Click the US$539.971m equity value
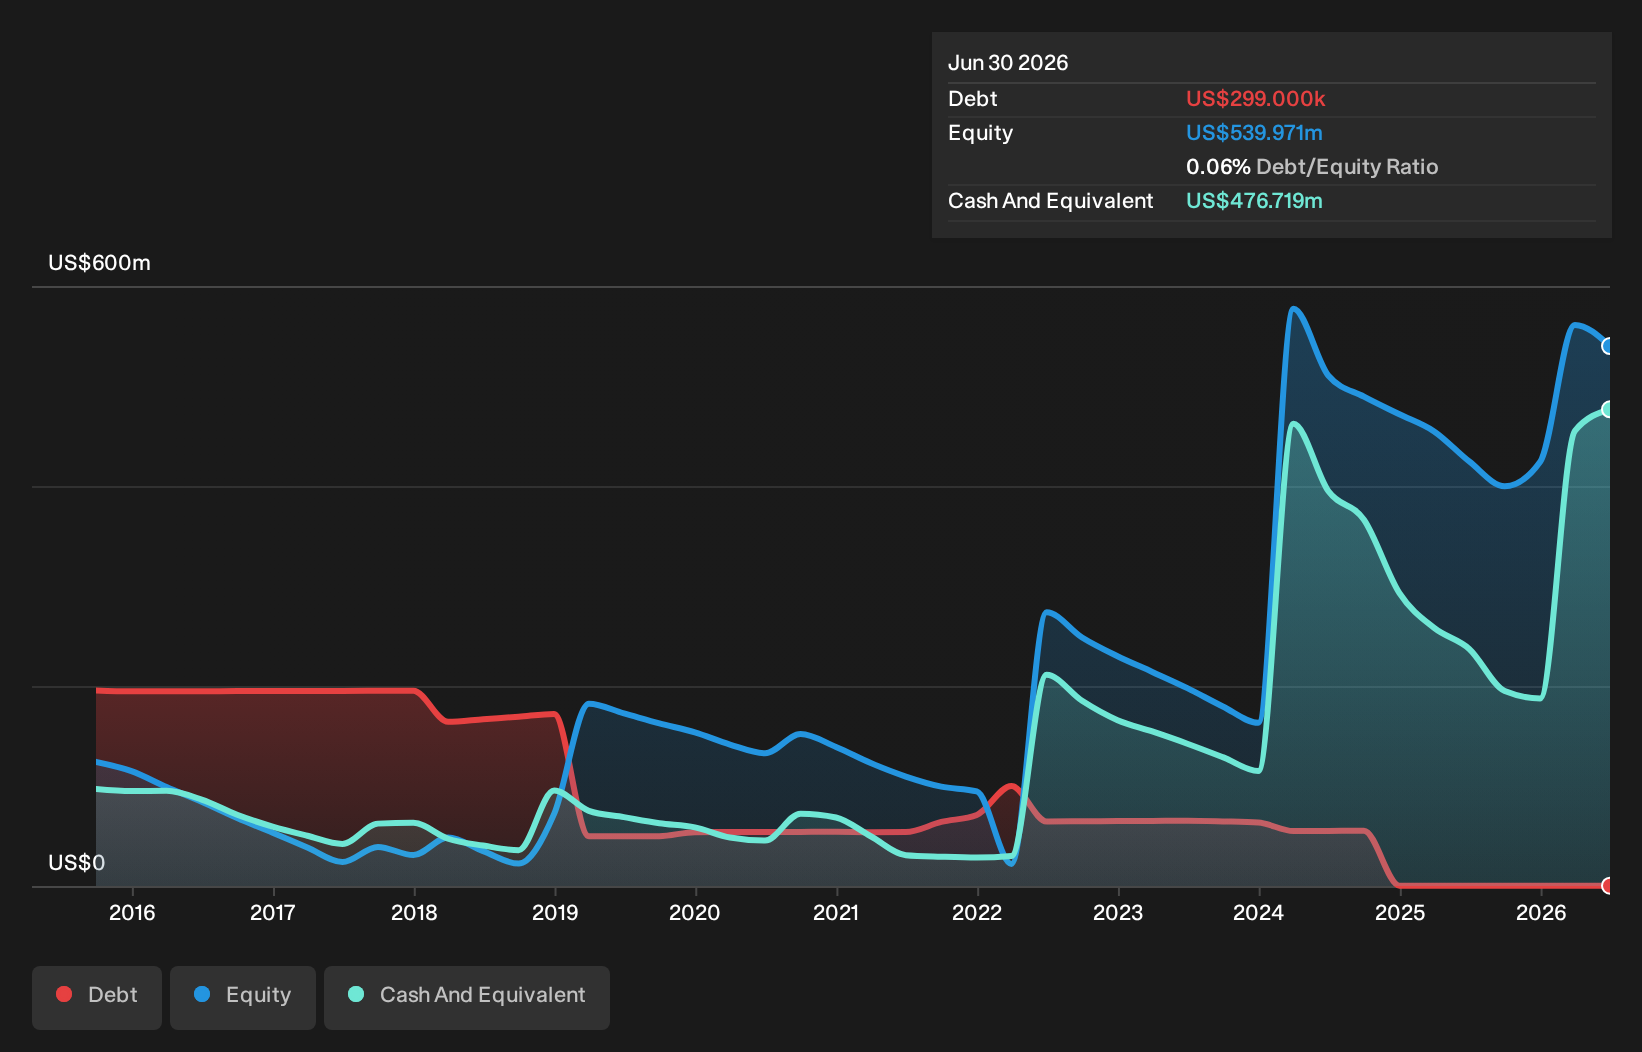Viewport: 1642px width, 1052px height. 1254,133
